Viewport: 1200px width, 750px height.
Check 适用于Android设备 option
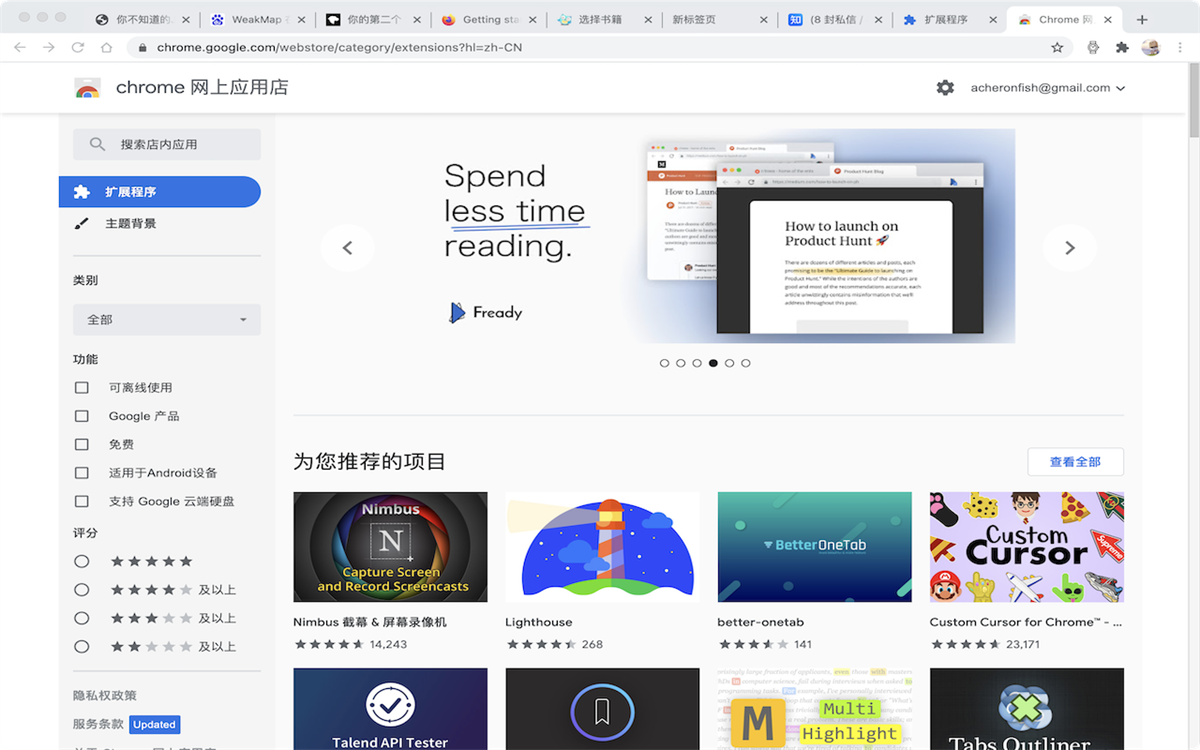tap(82, 473)
